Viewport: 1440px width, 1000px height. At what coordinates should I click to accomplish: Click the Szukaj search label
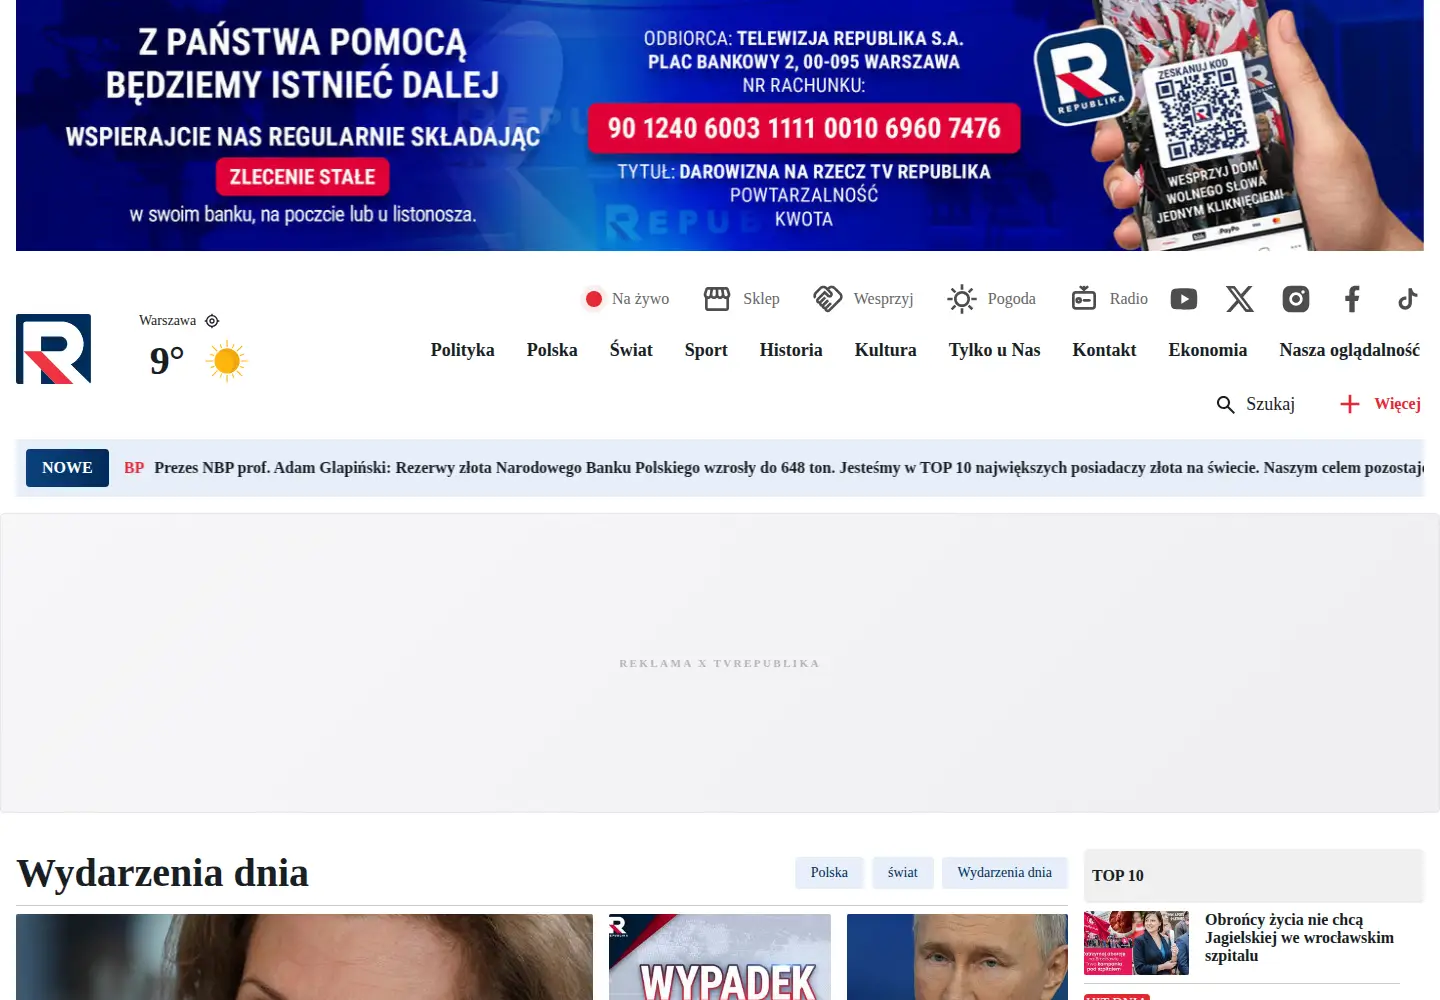(x=1271, y=404)
